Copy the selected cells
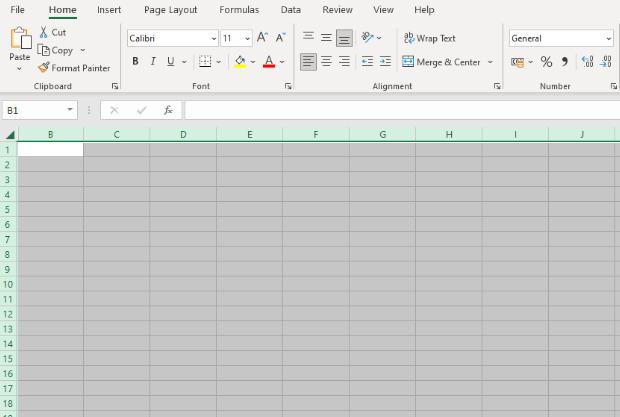 click(55, 50)
